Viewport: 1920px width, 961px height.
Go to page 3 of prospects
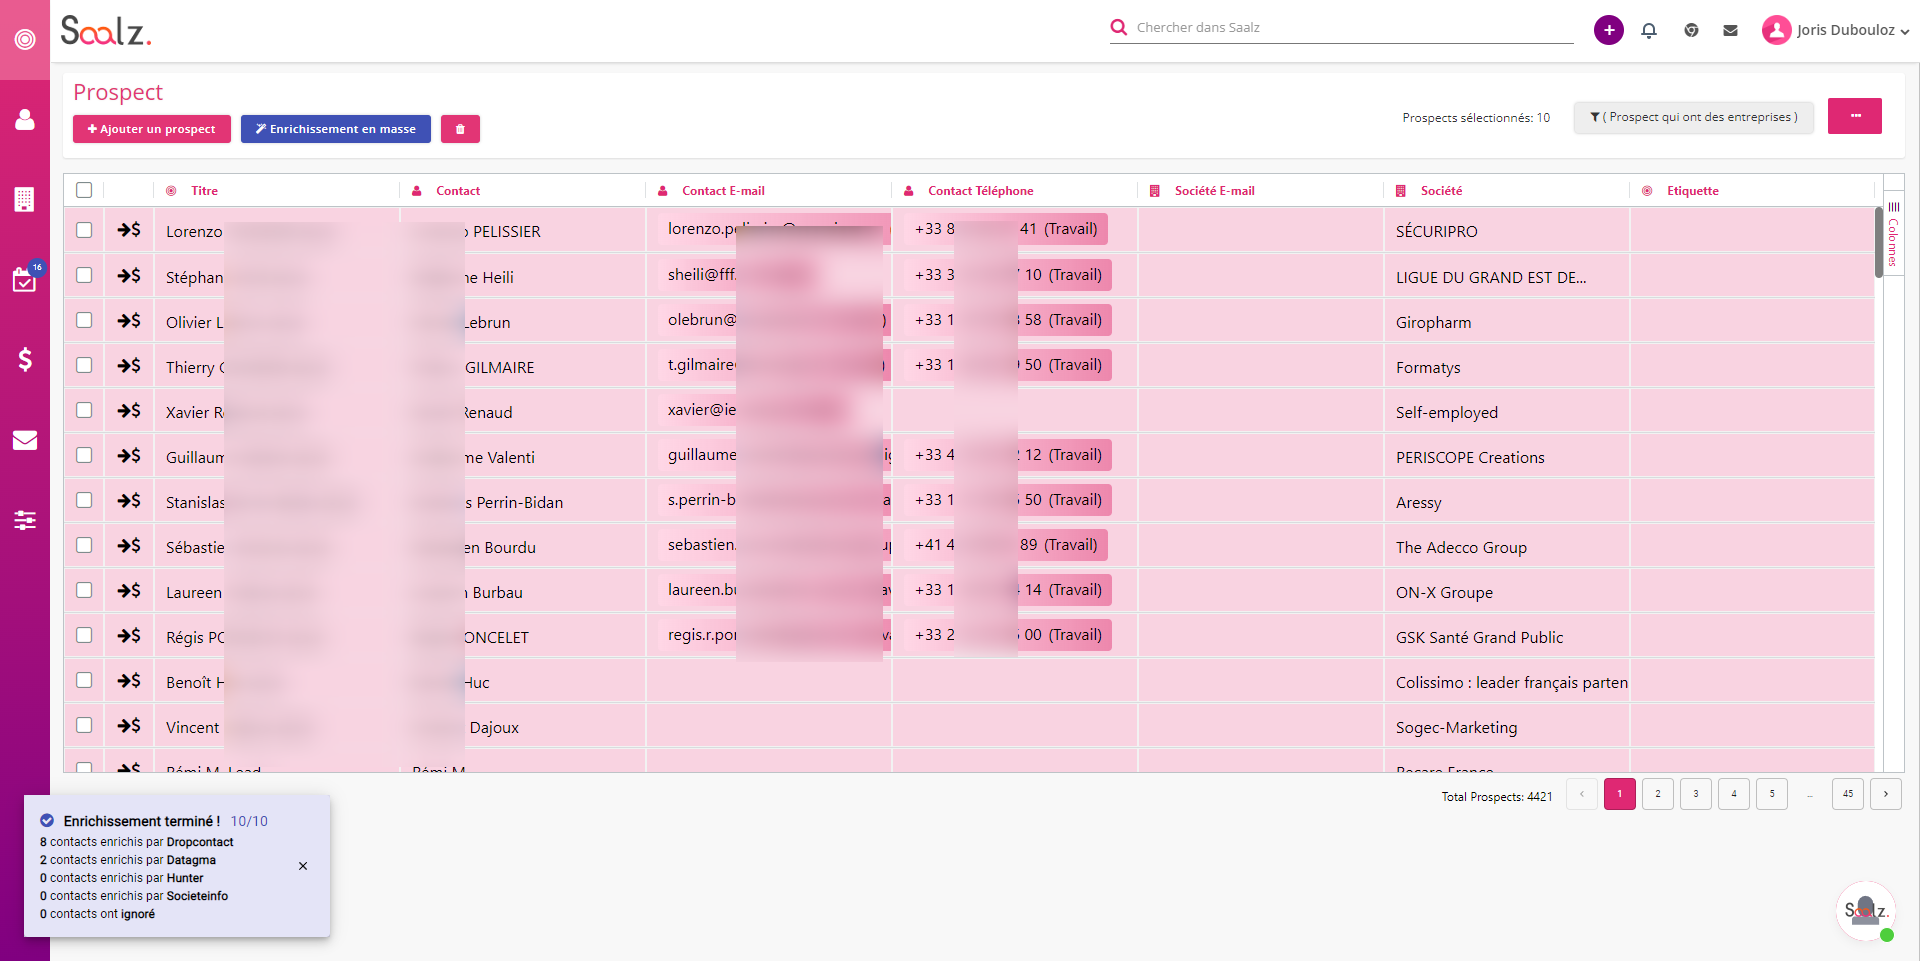1696,794
